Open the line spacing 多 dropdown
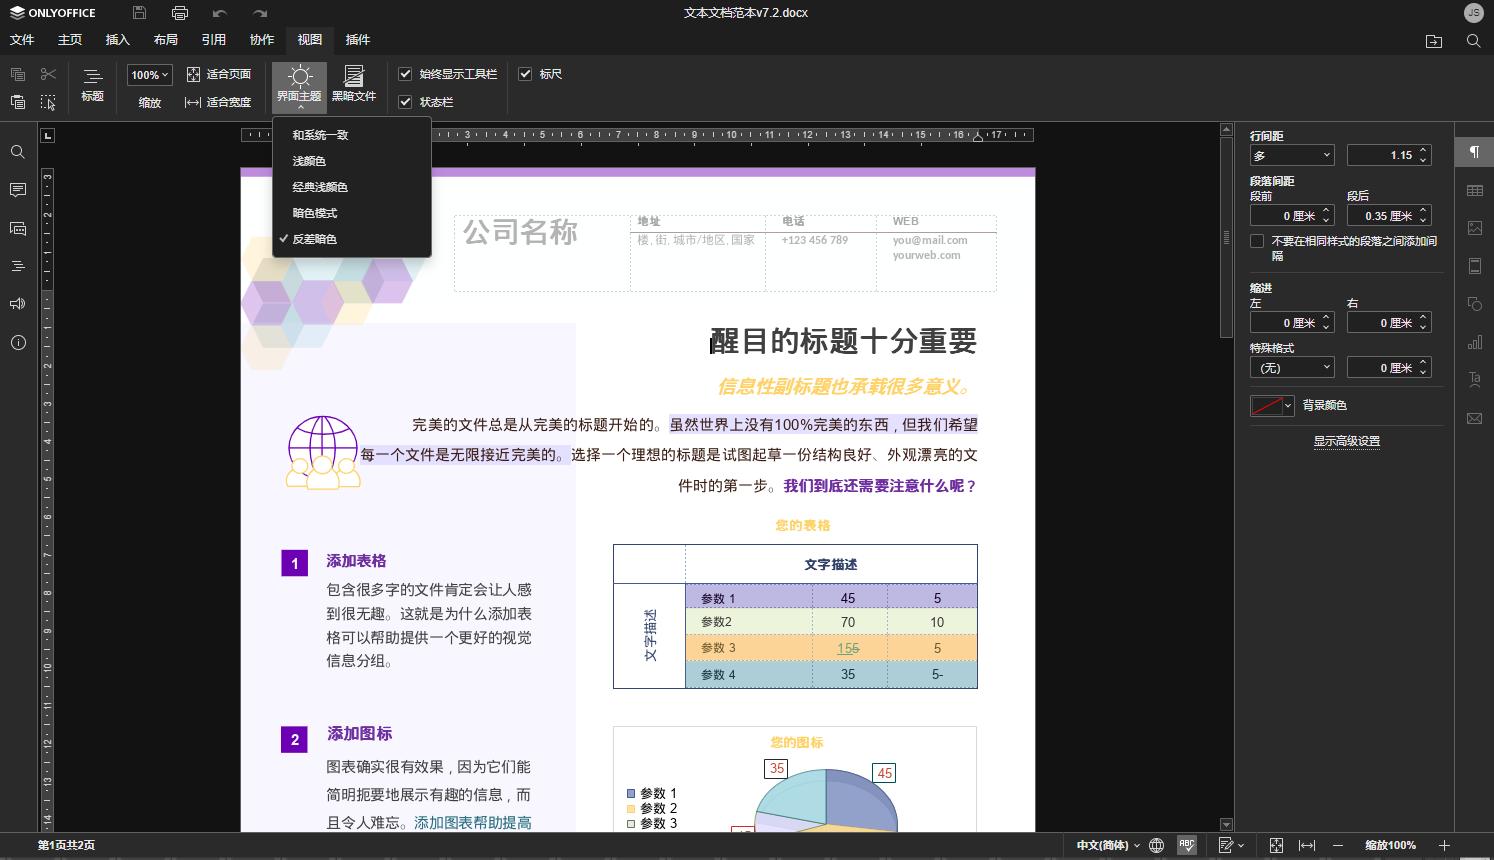The width and height of the screenshot is (1494, 860). (1291, 154)
